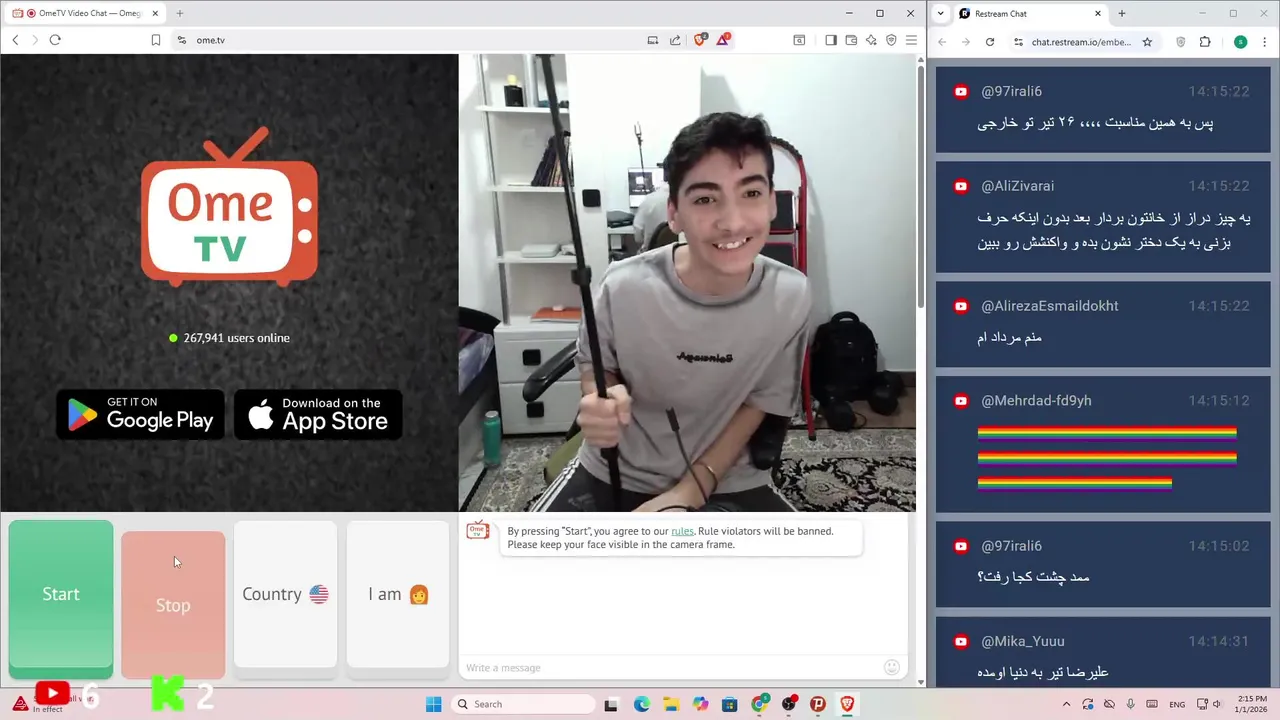Open tab search dropdown in Chrome window
The width and height of the screenshot is (1280, 720).
940,14
